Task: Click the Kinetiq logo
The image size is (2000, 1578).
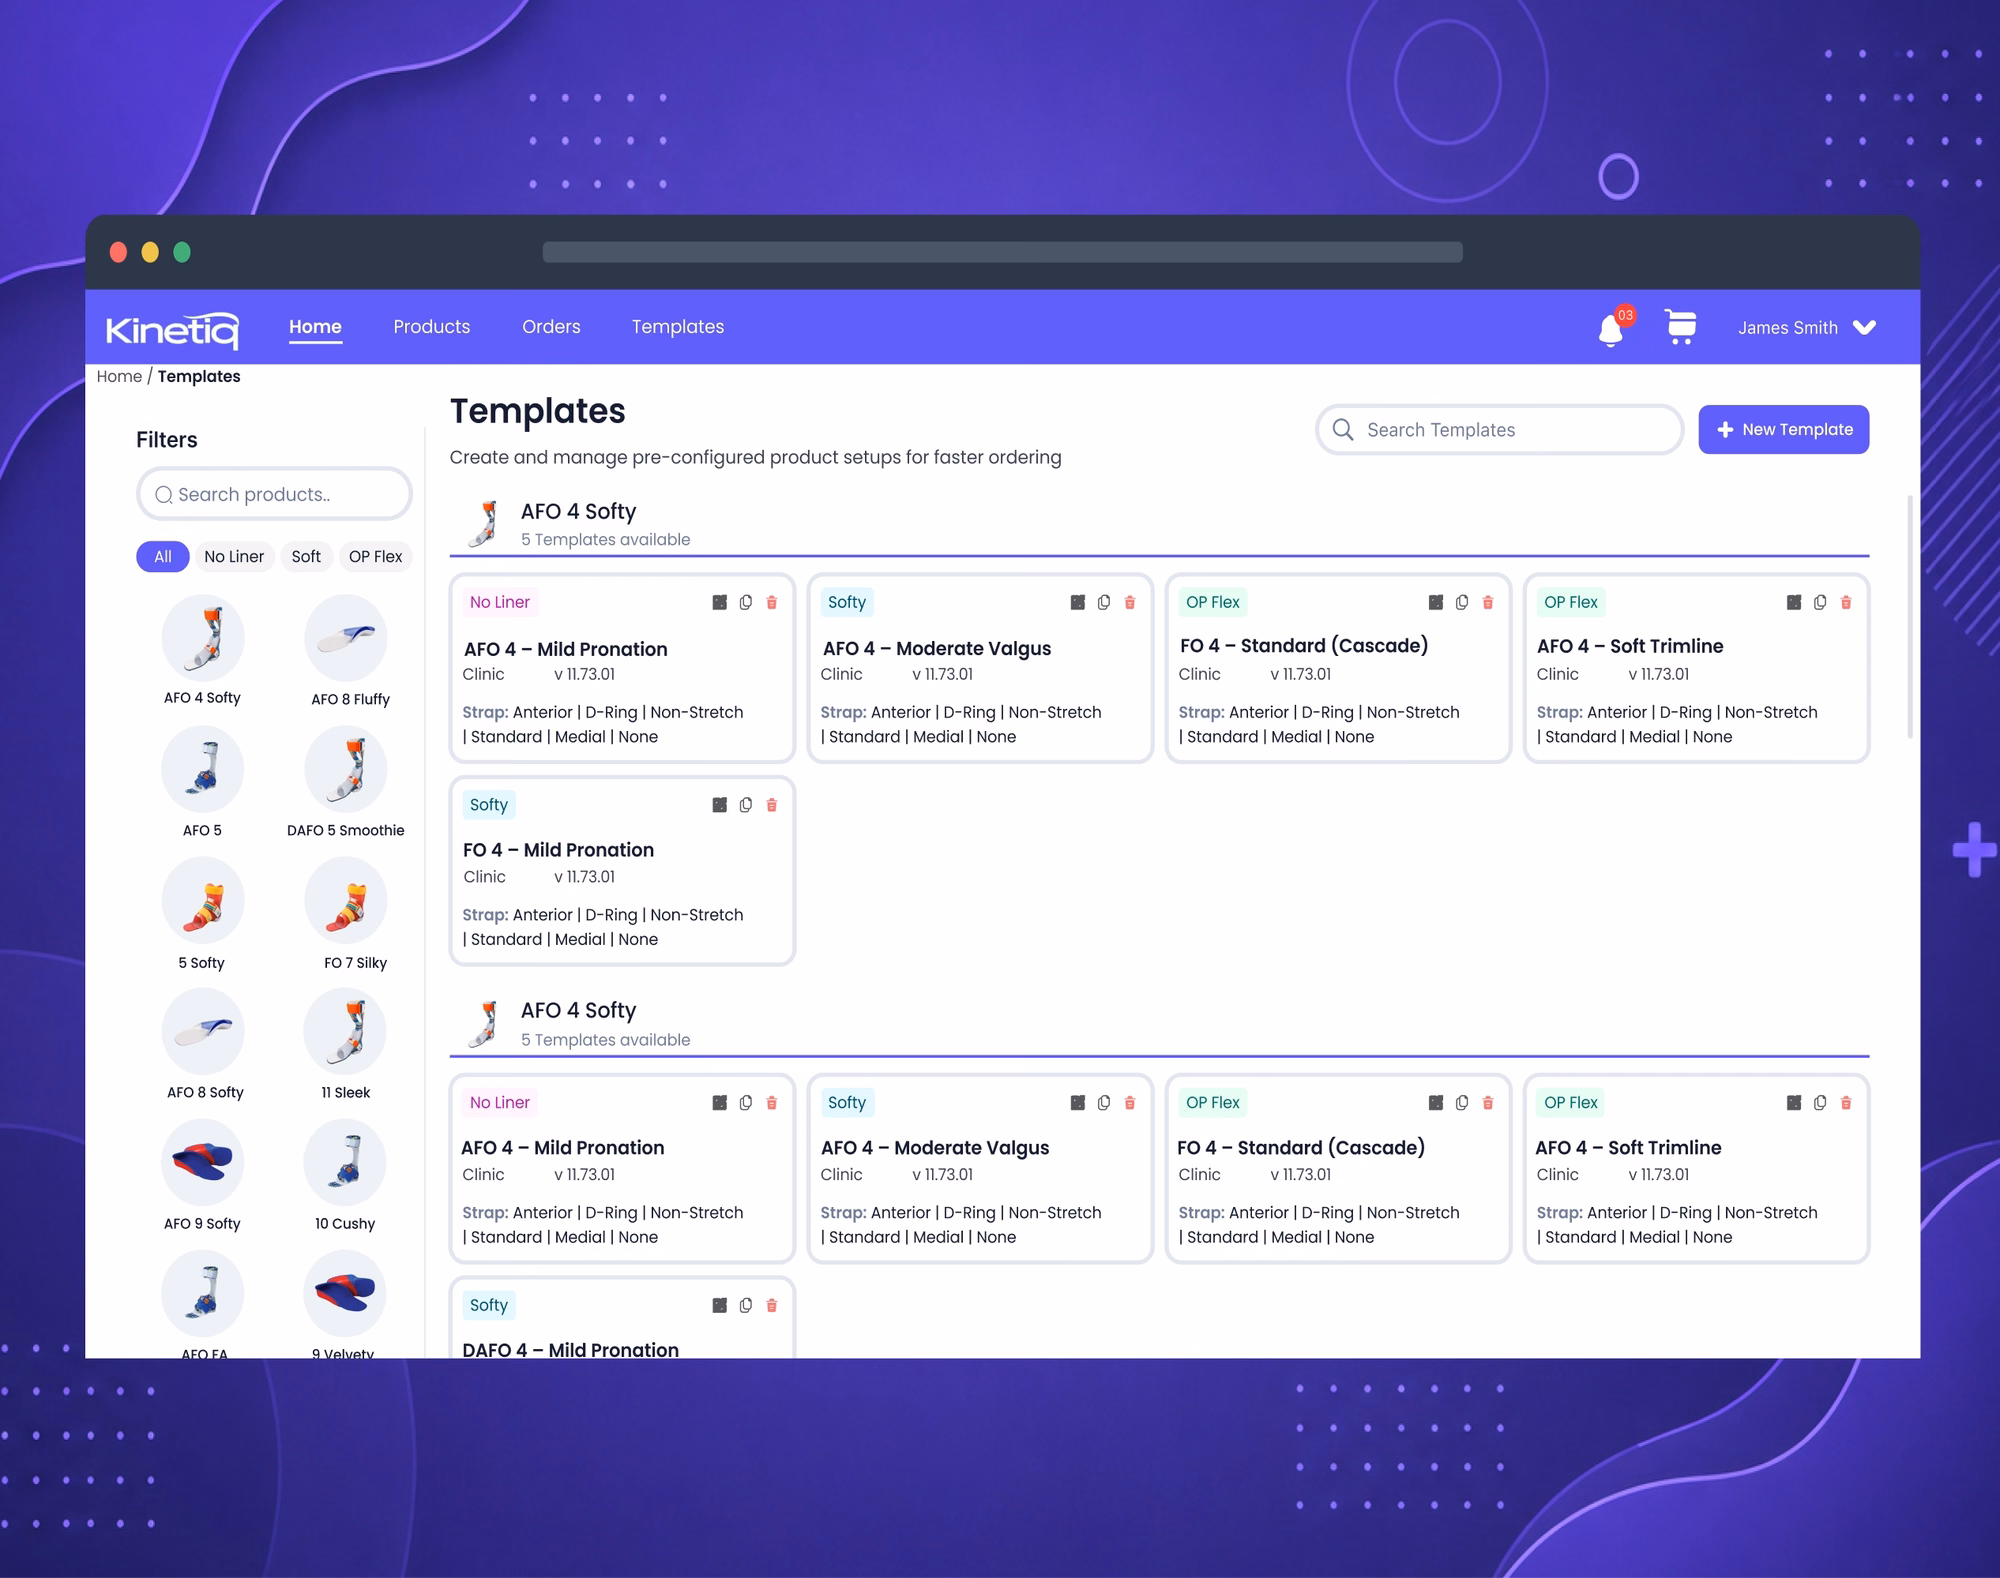Action: 172,329
